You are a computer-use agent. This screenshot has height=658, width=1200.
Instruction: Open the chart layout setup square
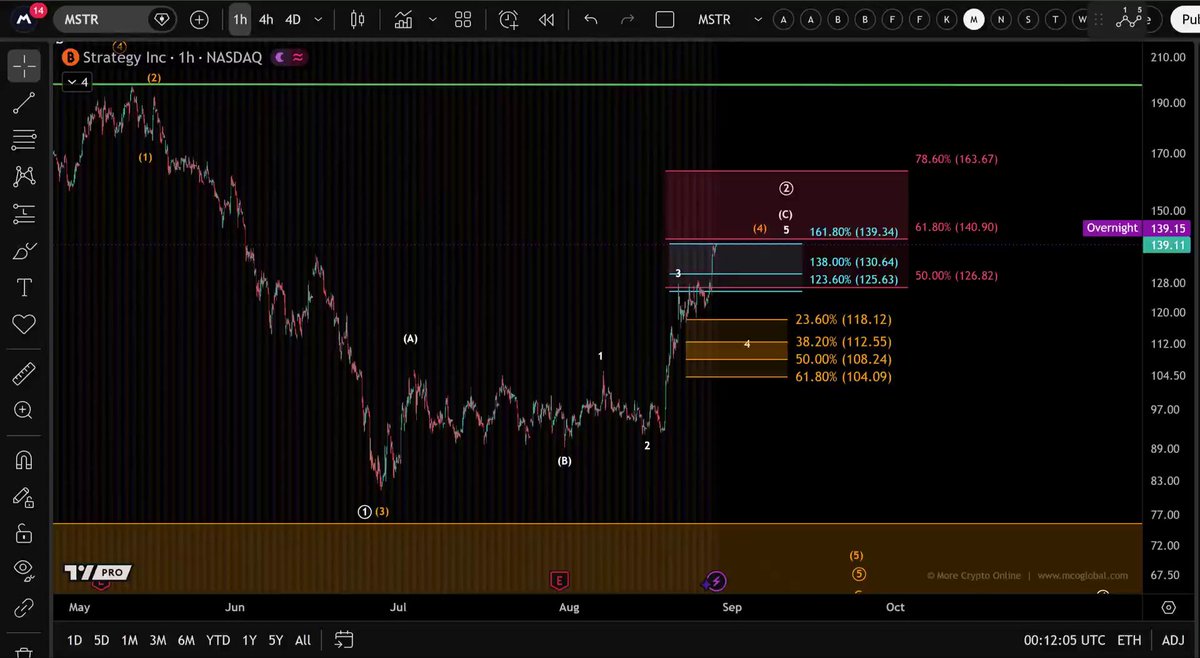(x=665, y=19)
